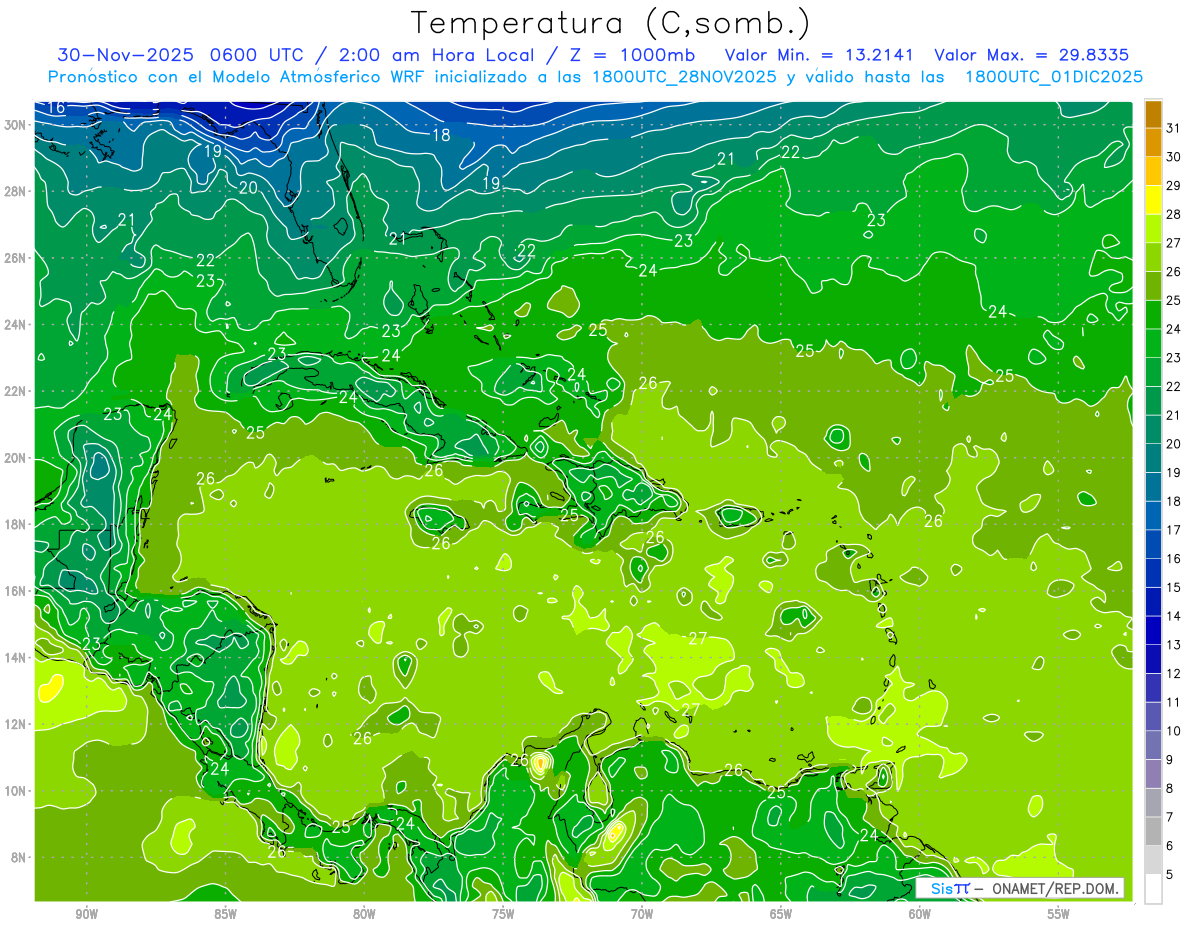Select the 'Valor Max. = 29.8335' text
The image size is (1200, 927).
[x=1033, y=55]
